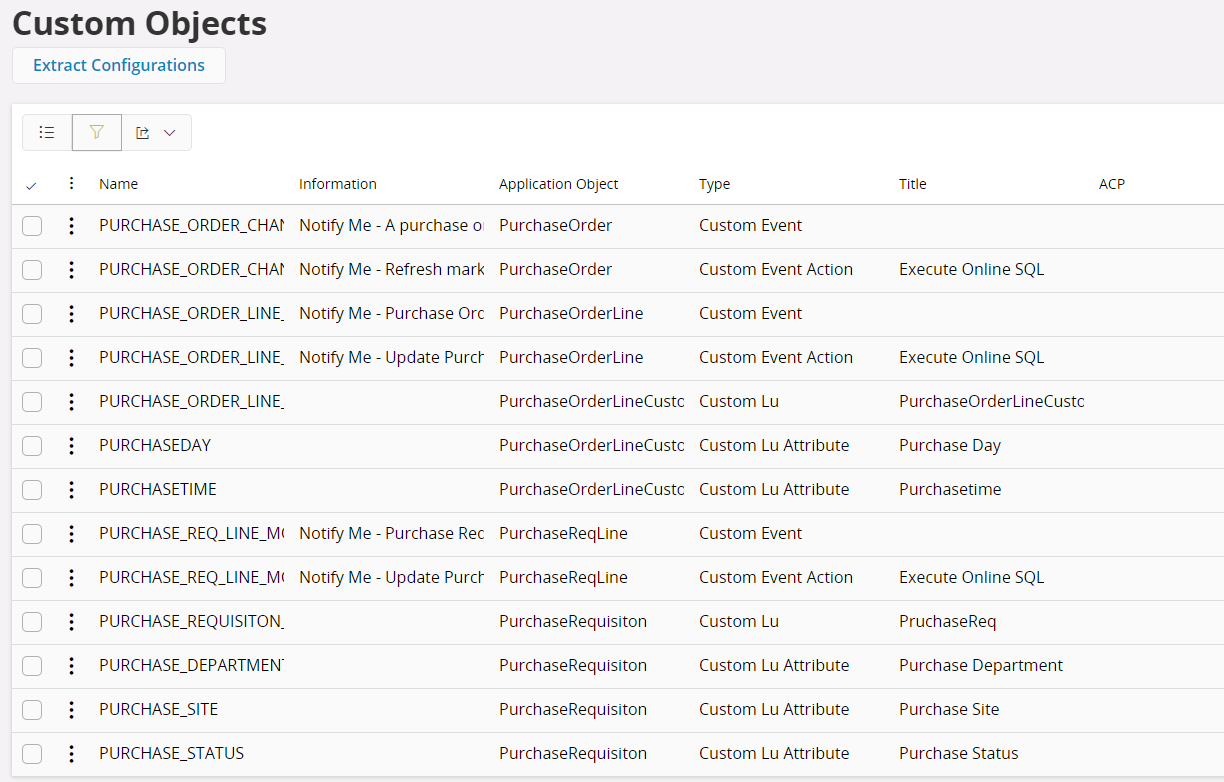Open the PURCHASE_STATUS name cell

(x=171, y=754)
